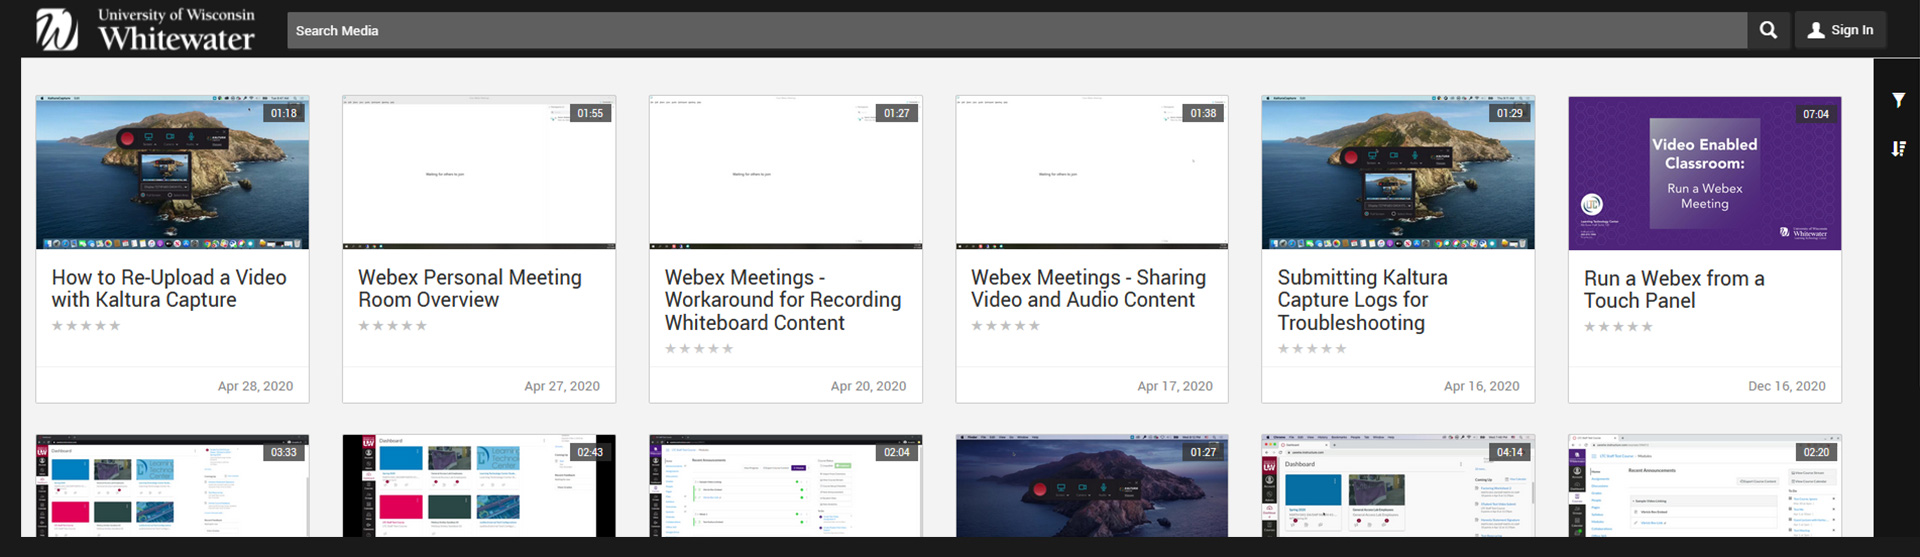1920x557 pixels.
Task: Open second-row video thumbnail with 02:20 duration
Action: tap(1704, 486)
